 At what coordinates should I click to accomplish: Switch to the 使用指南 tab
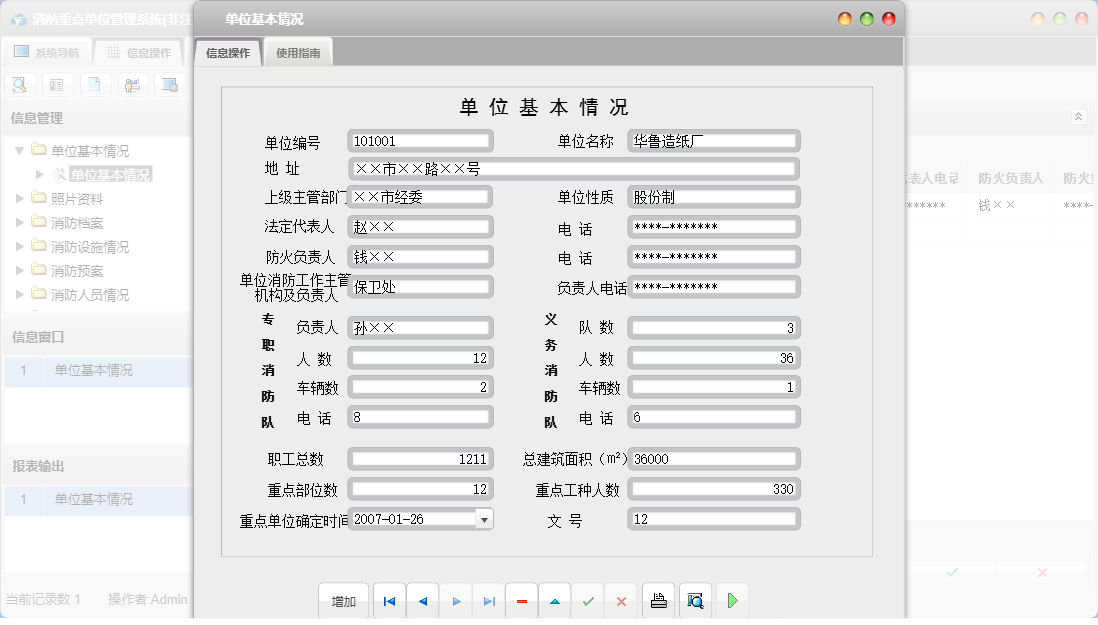(x=297, y=52)
